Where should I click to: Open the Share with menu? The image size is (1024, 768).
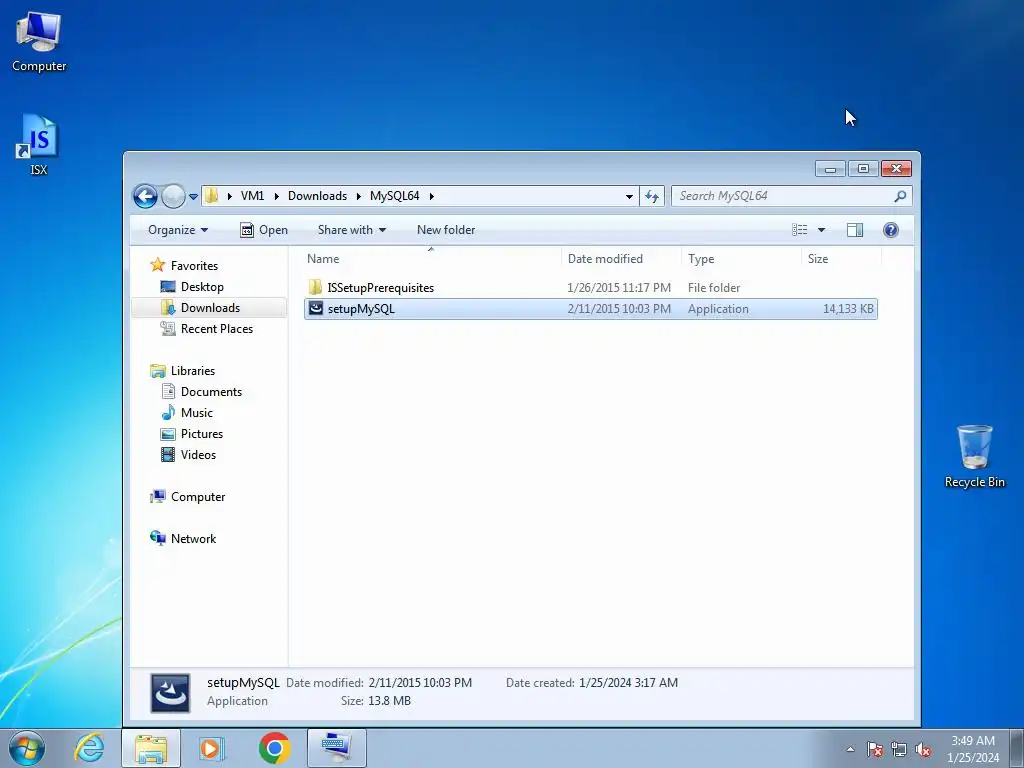(x=351, y=230)
